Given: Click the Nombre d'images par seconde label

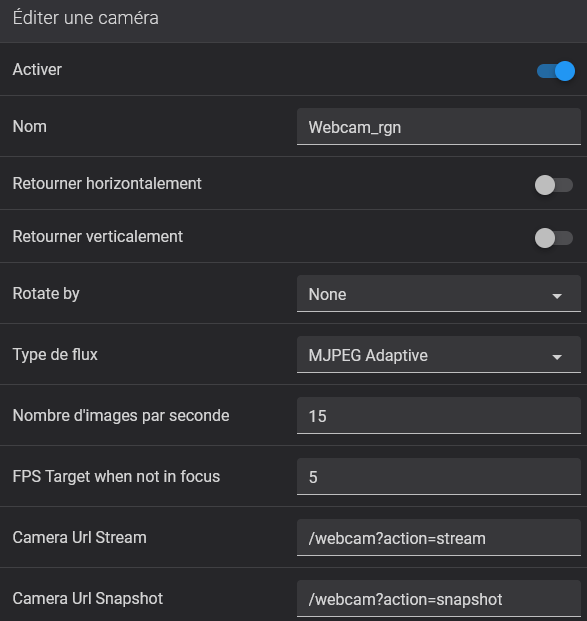Looking at the screenshot, I should click(121, 415).
